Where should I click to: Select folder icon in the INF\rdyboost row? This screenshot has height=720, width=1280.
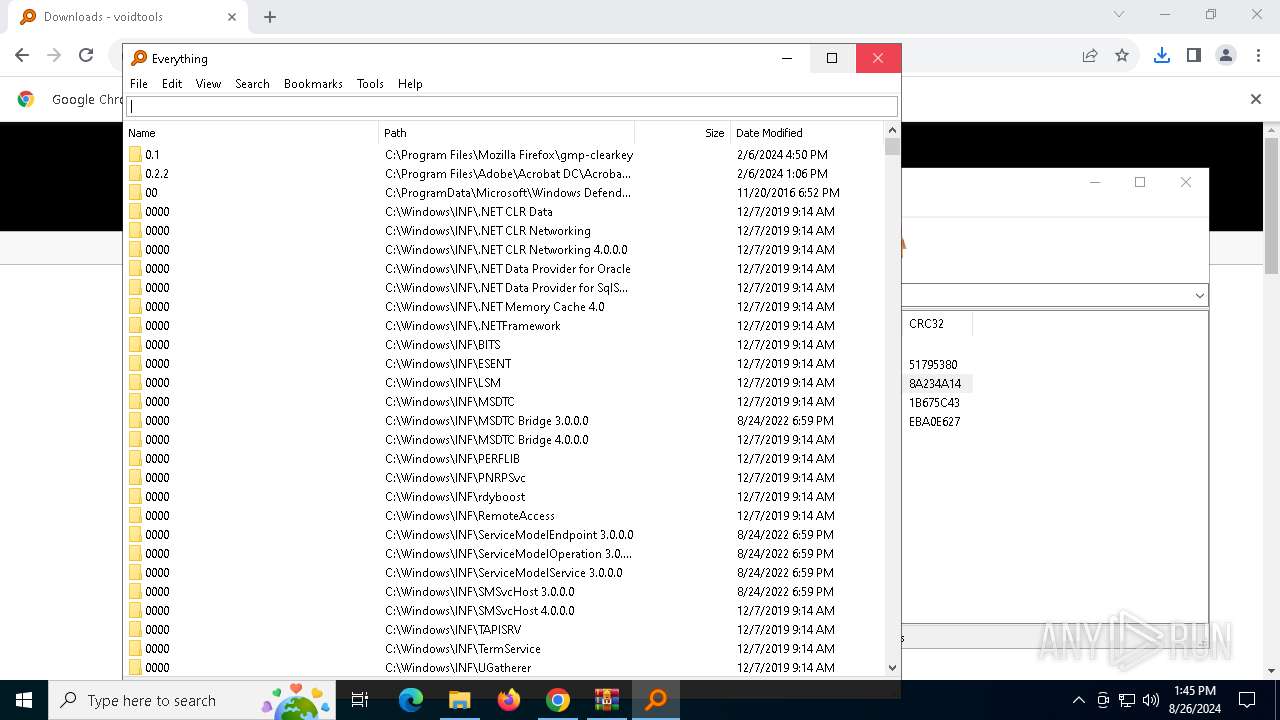(x=135, y=497)
